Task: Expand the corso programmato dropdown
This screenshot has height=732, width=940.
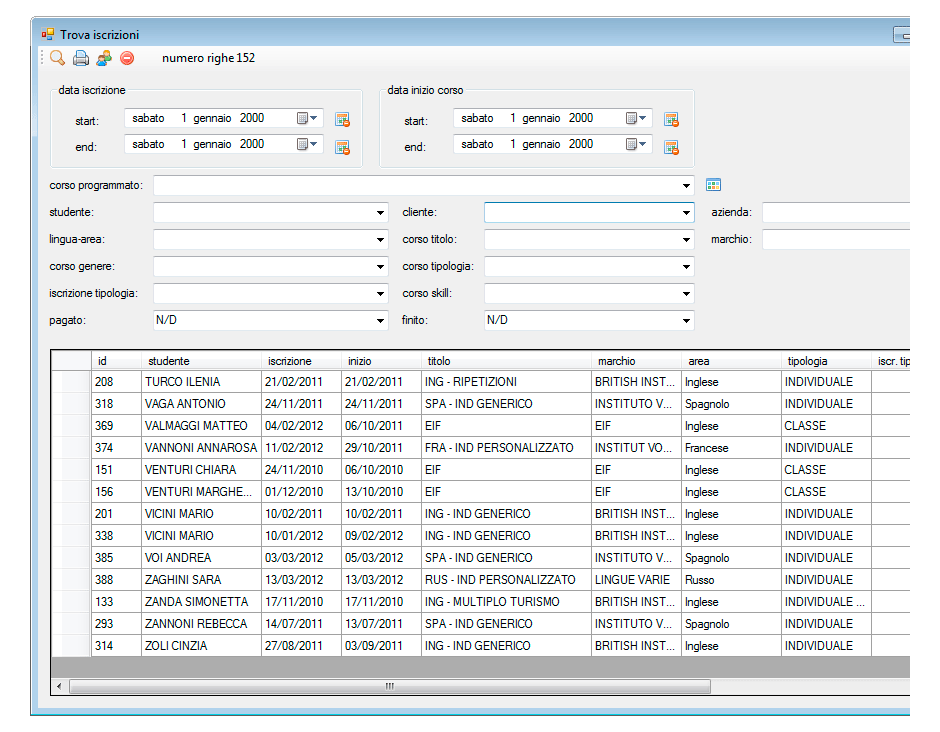Action: click(x=686, y=186)
